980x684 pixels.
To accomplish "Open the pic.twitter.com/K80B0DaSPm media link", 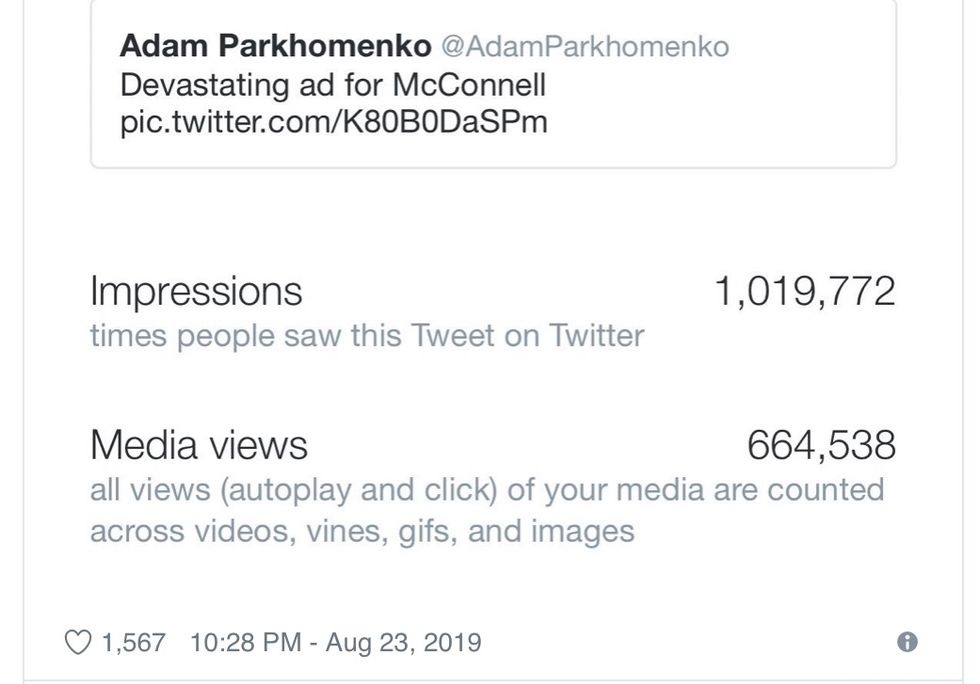I will click(x=333, y=124).
